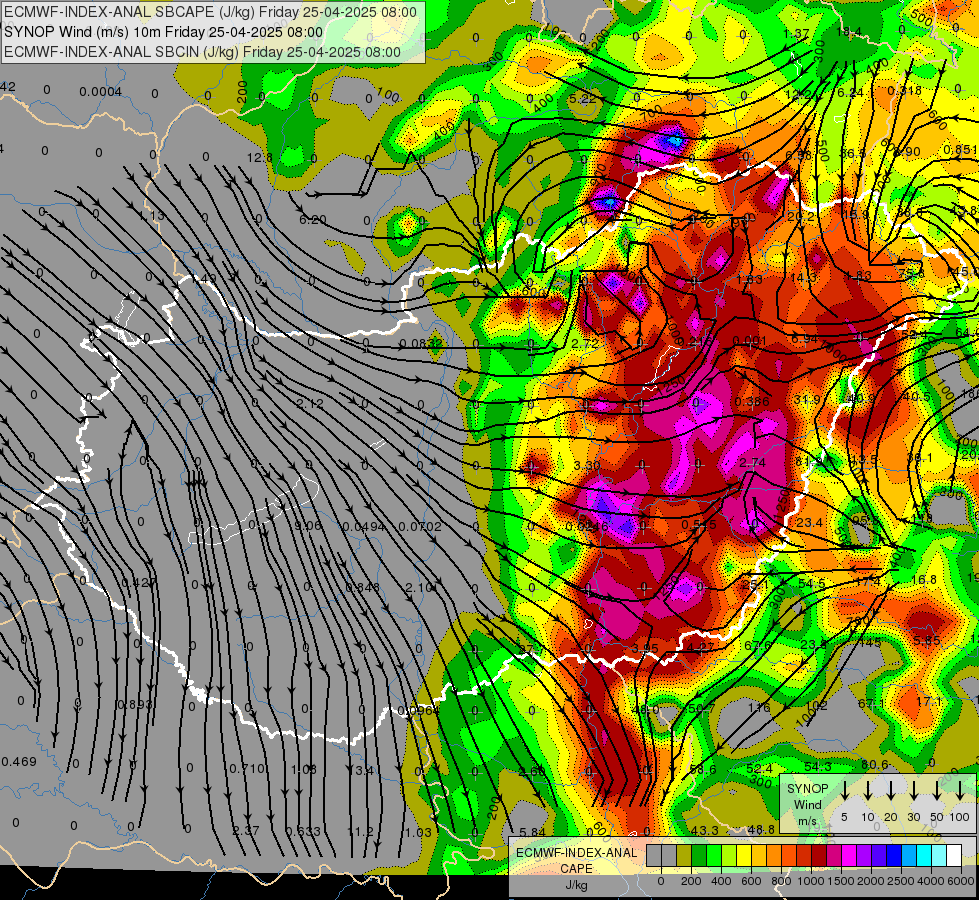Click the wind arrow above legend value 30
Screen dimensions: 979x900
[914, 790]
